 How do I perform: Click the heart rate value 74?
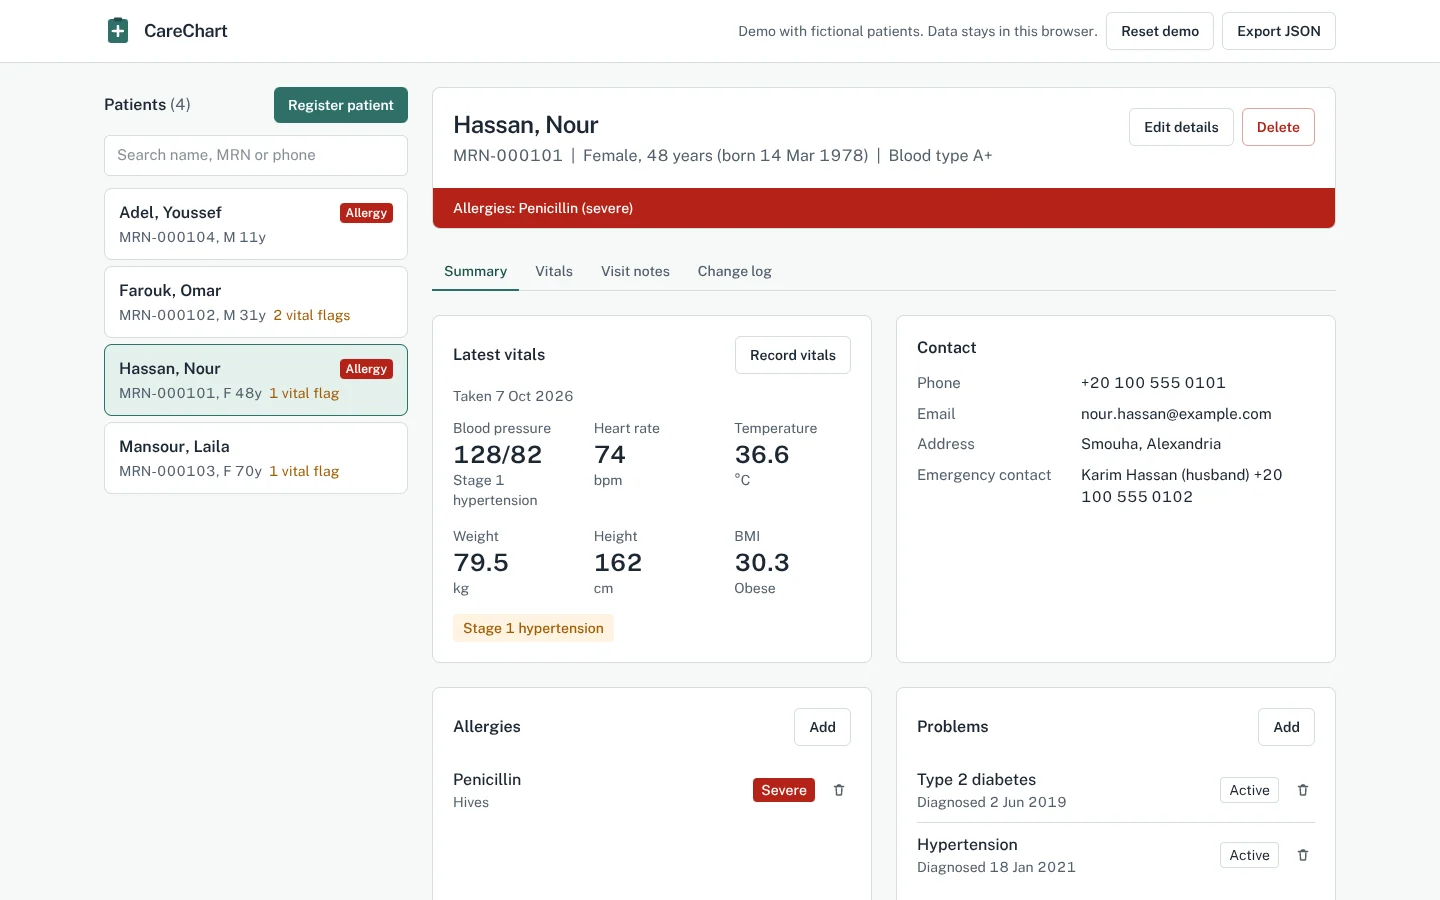click(x=610, y=454)
